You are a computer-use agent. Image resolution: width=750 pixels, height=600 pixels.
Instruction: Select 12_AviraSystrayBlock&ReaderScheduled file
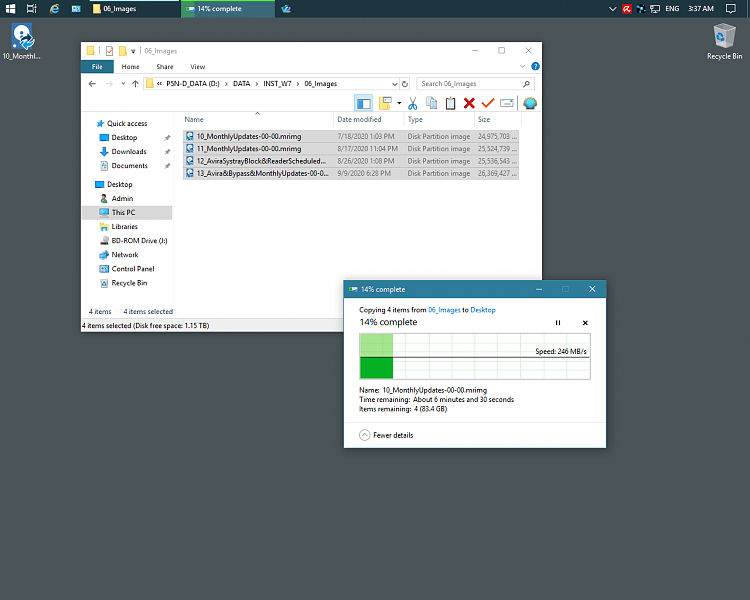coord(351,161)
